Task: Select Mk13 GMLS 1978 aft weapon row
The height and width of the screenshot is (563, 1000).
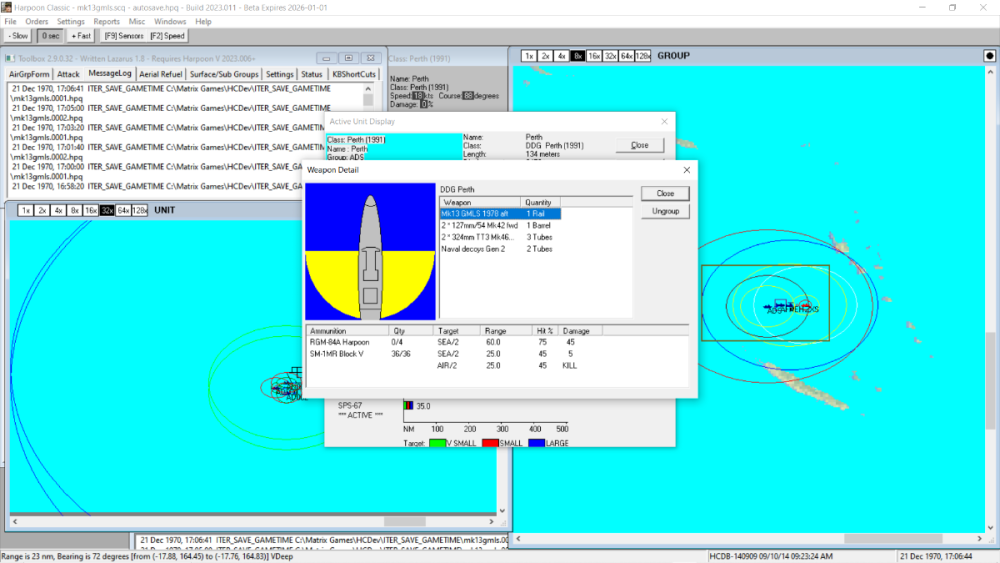Action: tap(500, 214)
